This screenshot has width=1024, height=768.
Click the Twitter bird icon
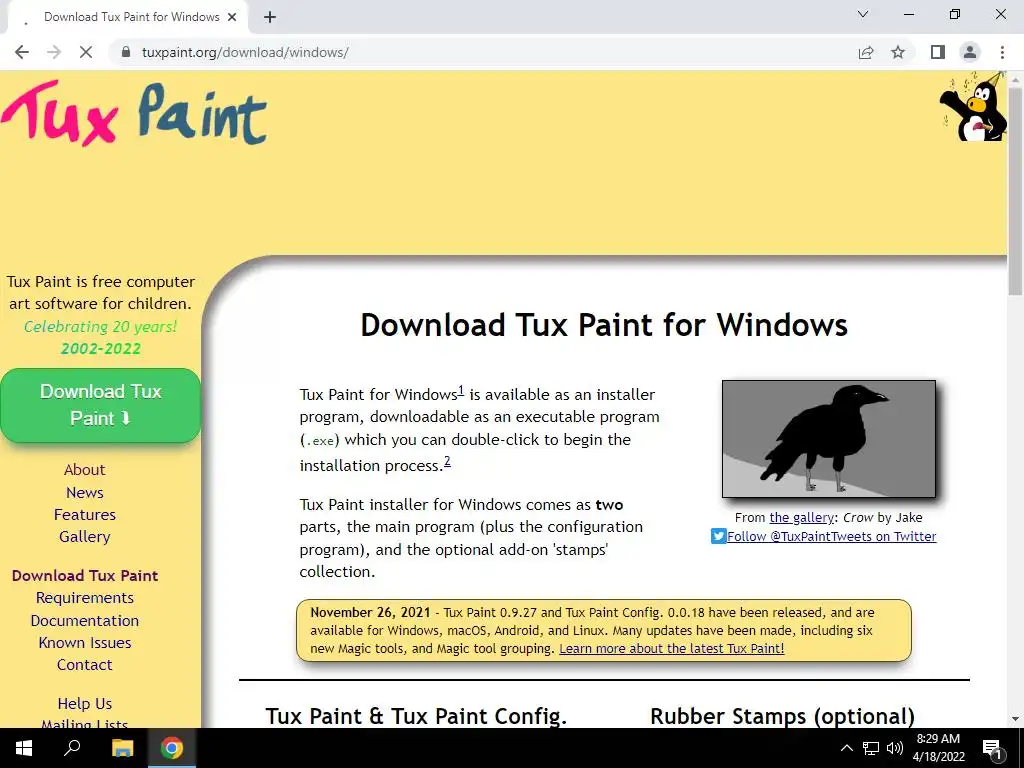718,536
